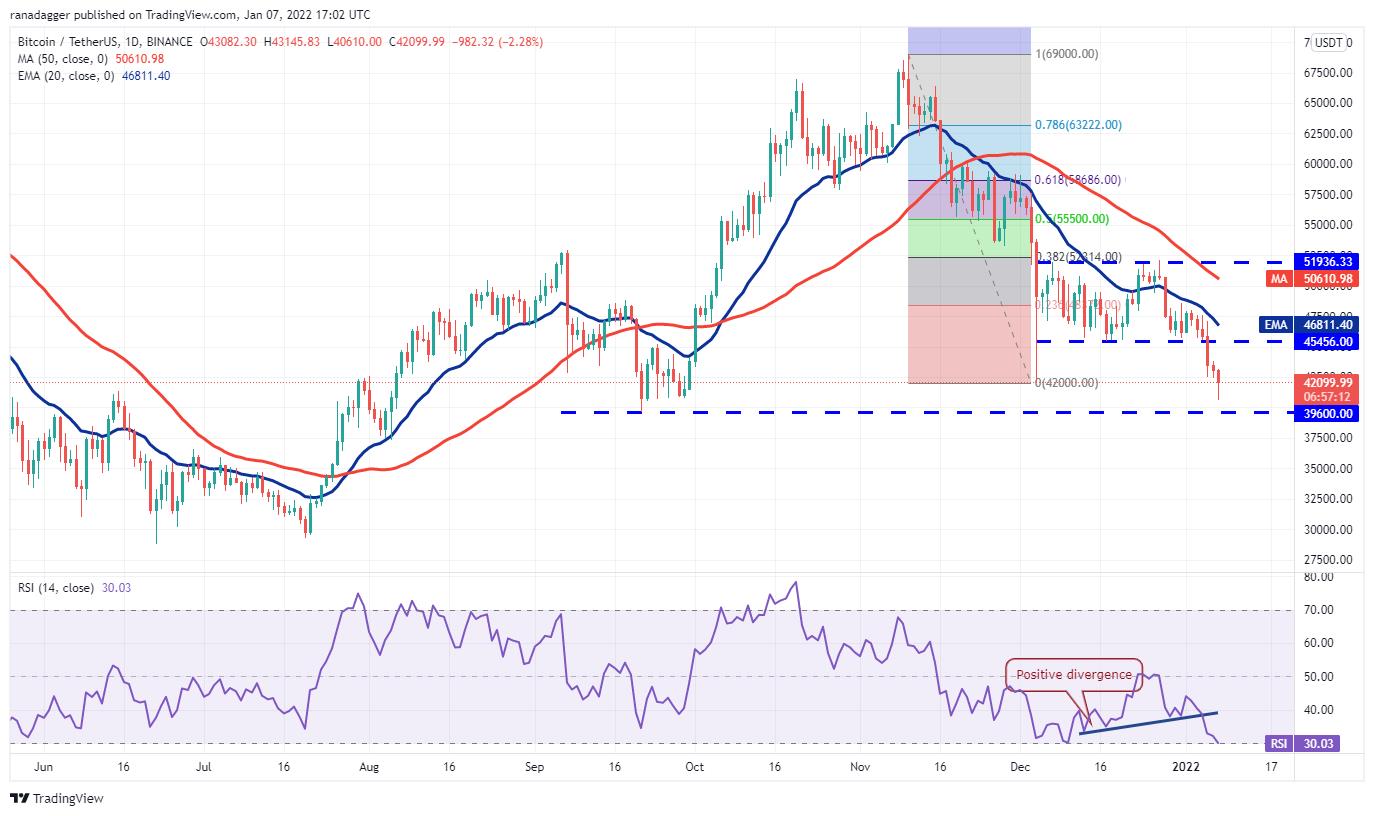The height and width of the screenshot is (816, 1374).
Task: Click the 30000.00 price axis tick
Action: [1327, 529]
